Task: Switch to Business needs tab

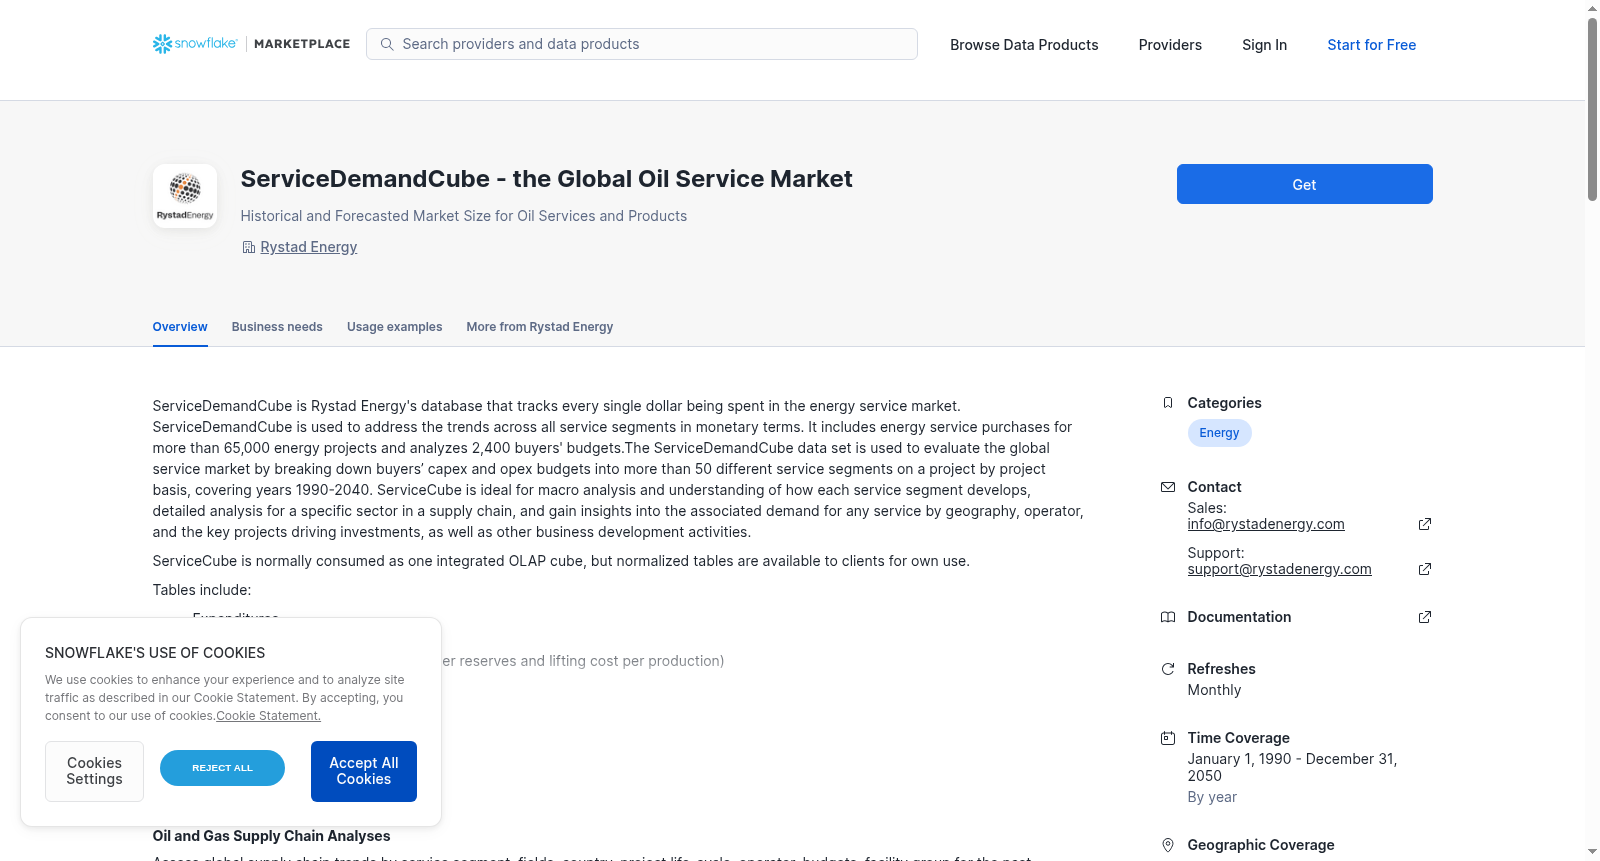Action: click(277, 327)
